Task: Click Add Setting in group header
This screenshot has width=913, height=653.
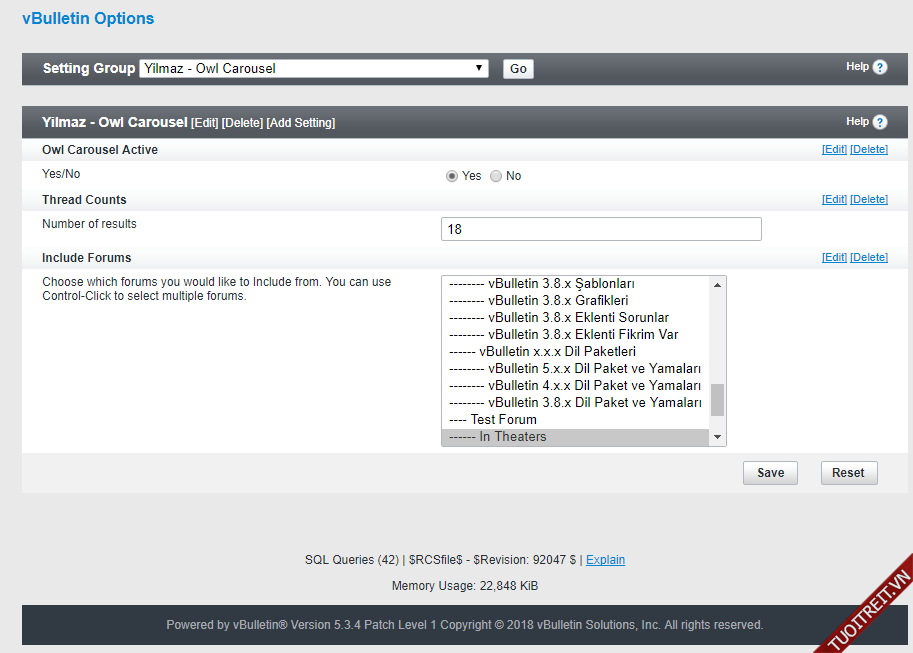Action: (301, 123)
